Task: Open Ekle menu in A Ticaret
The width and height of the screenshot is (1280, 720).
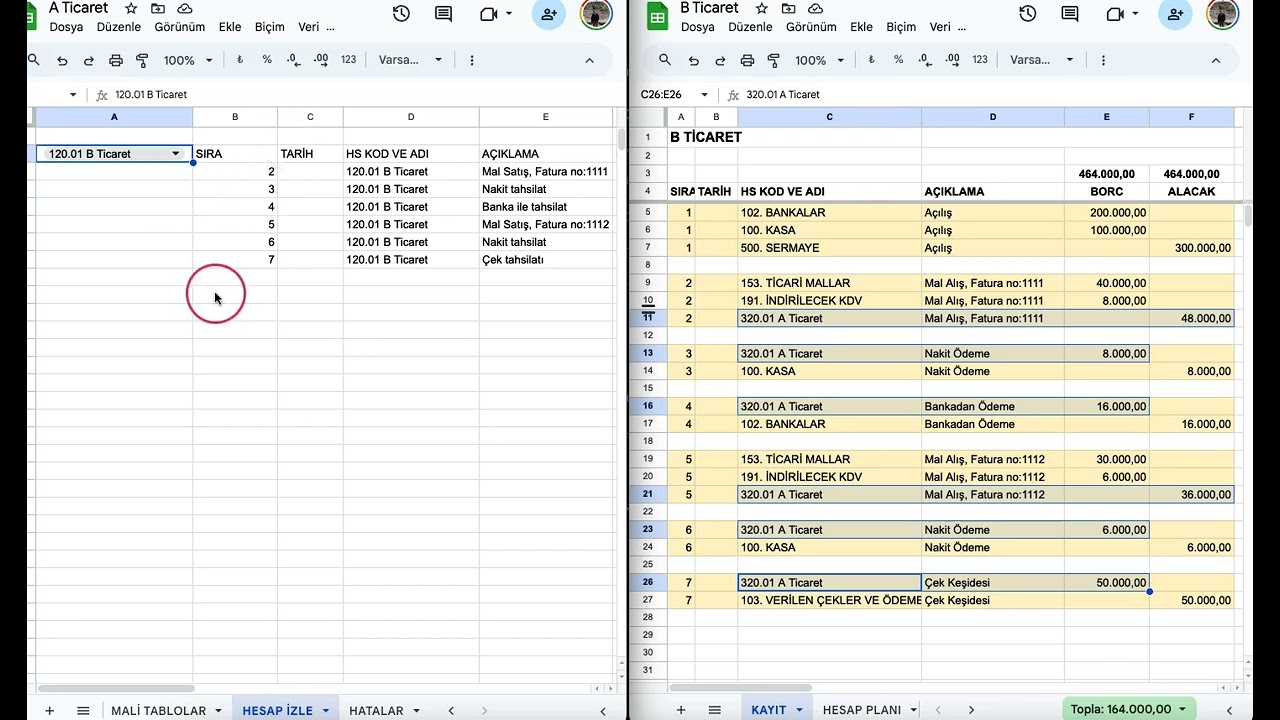Action: [x=230, y=27]
